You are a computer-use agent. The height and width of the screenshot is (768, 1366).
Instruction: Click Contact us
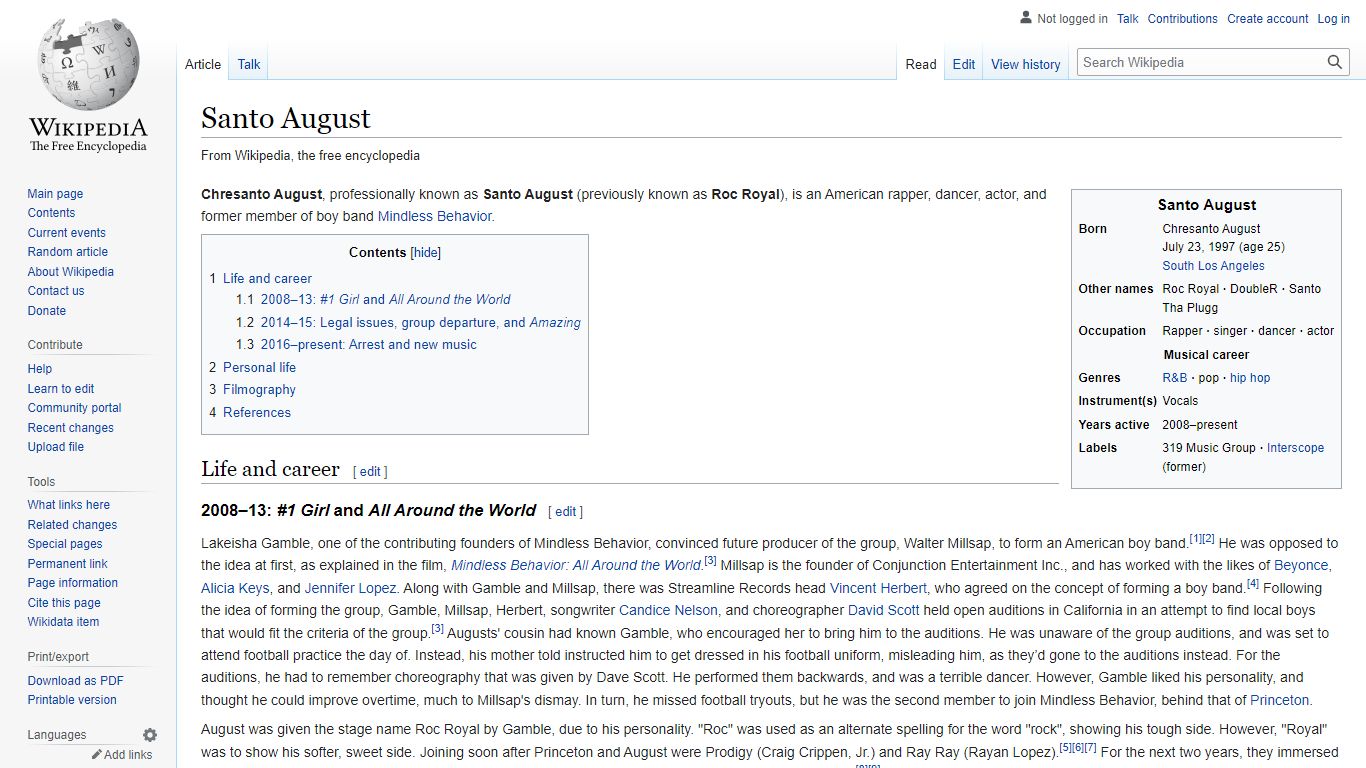pyautogui.click(x=56, y=291)
